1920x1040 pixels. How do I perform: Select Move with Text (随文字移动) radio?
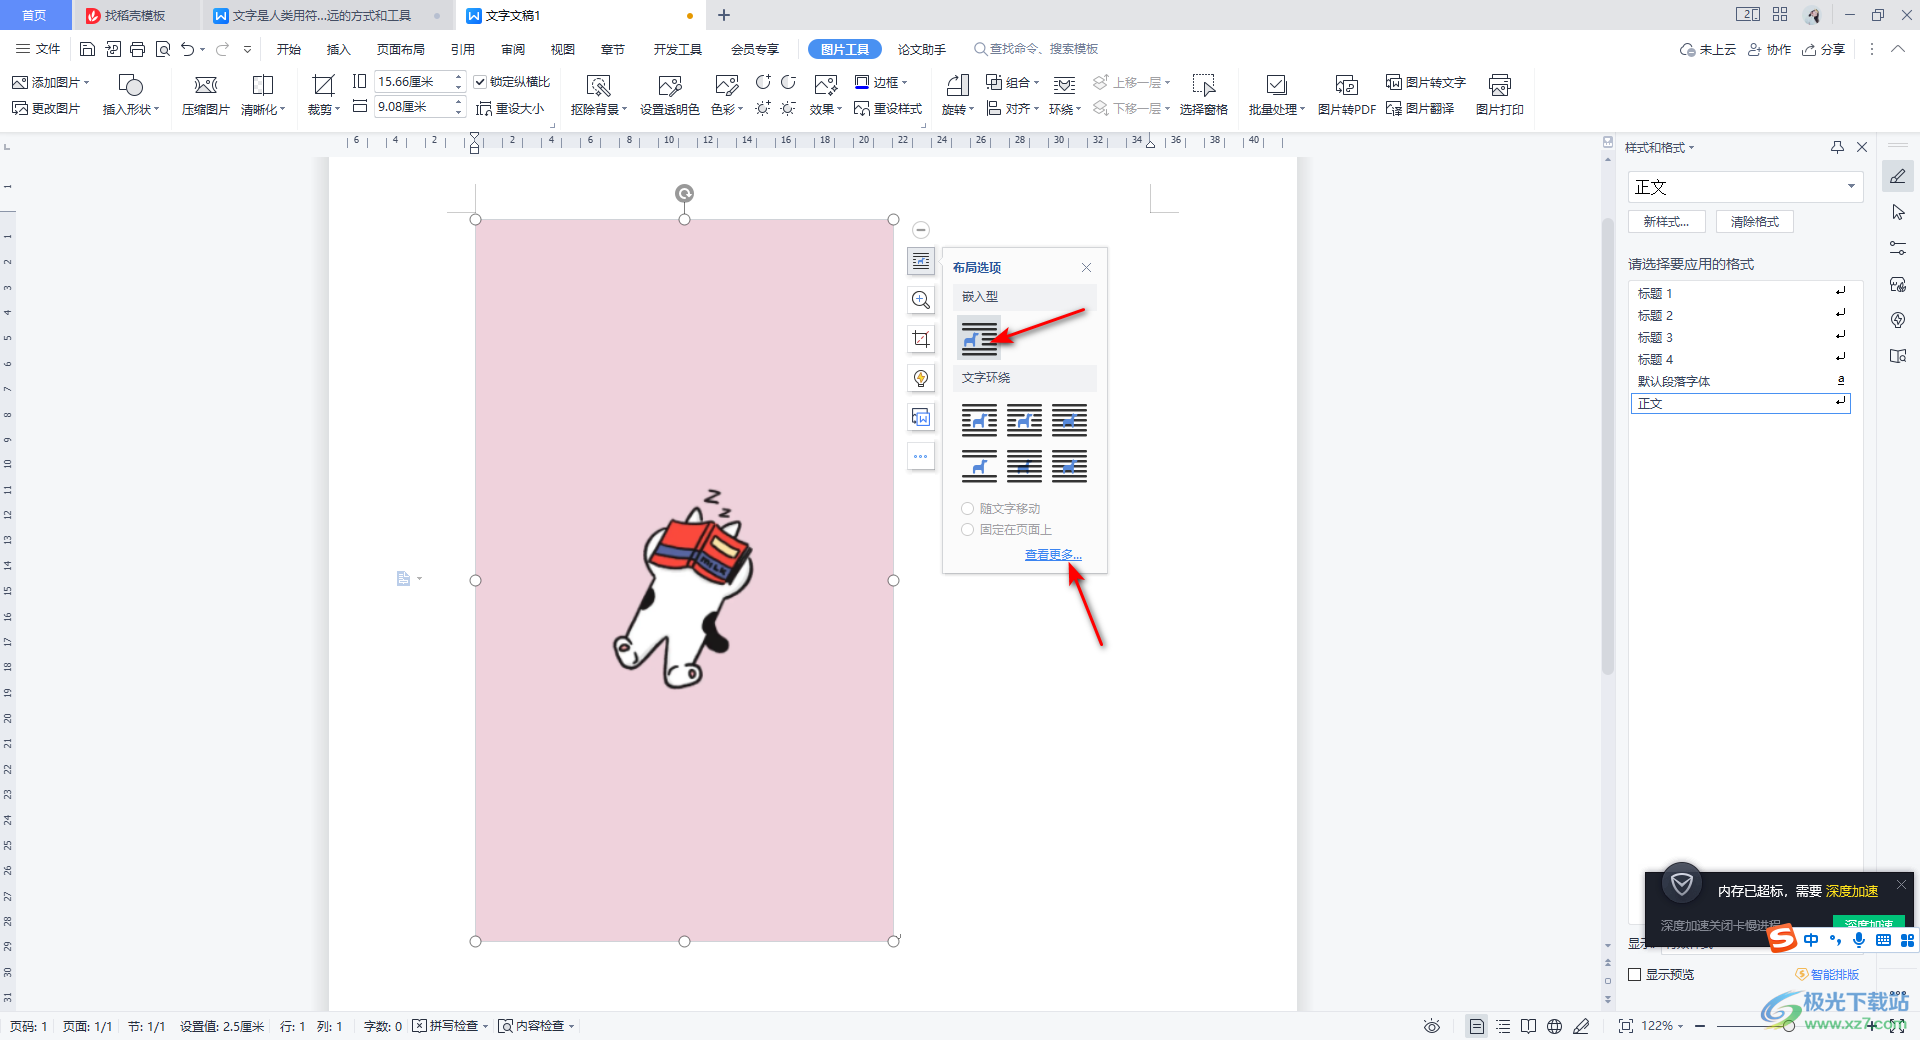(967, 508)
